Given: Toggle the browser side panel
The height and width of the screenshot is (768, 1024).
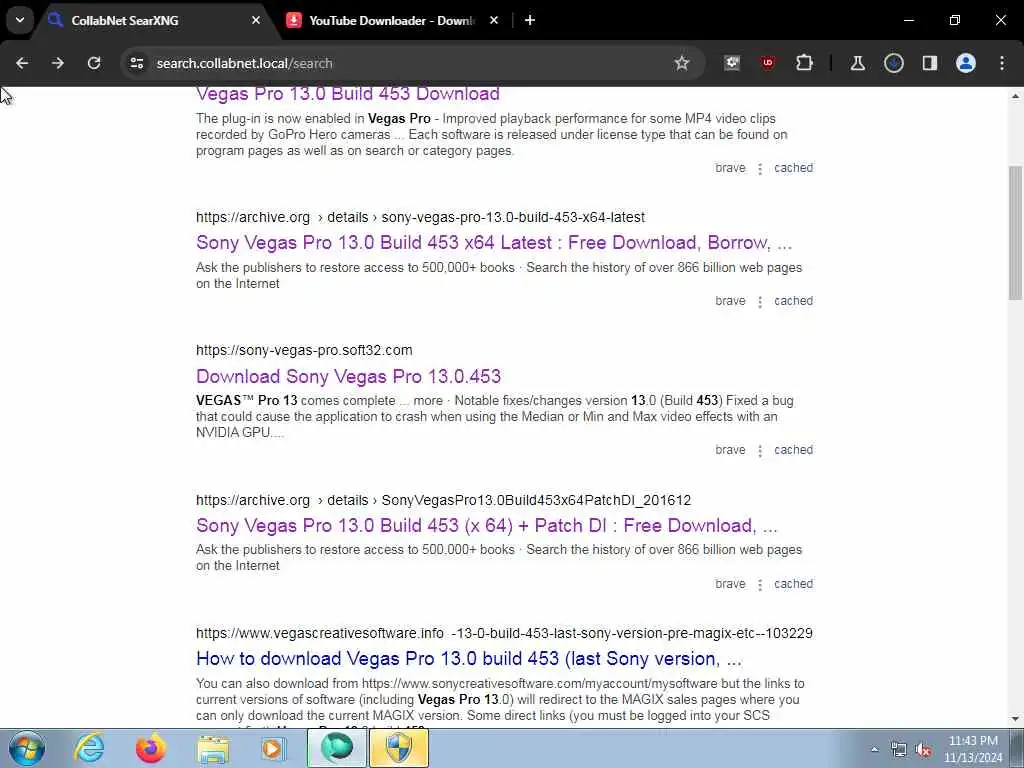Looking at the screenshot, I should (x=930, y=63).
